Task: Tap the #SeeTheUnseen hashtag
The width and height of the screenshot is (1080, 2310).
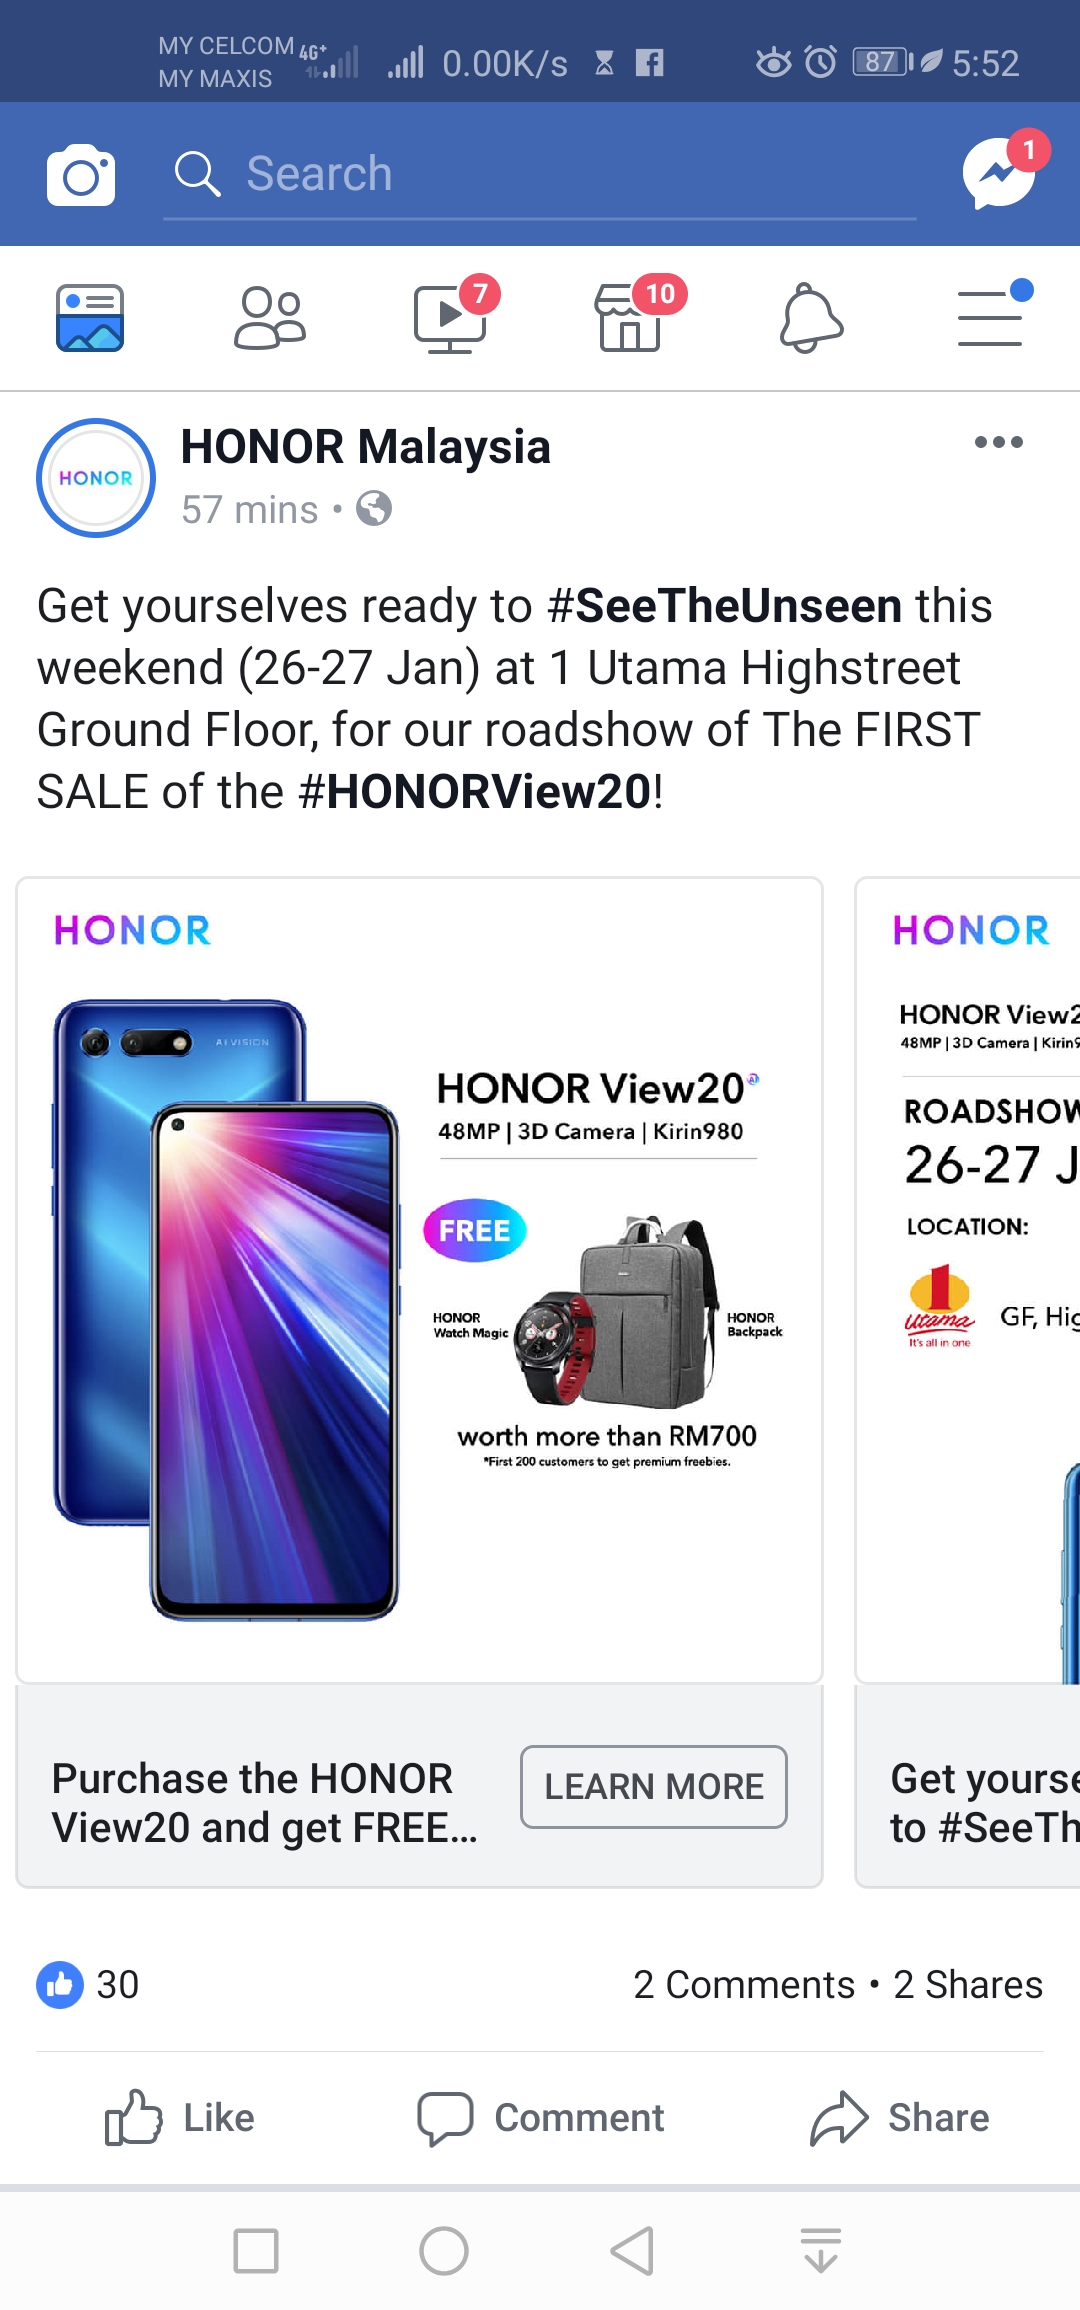Action: pyautogui.click(x=725, y=606)
